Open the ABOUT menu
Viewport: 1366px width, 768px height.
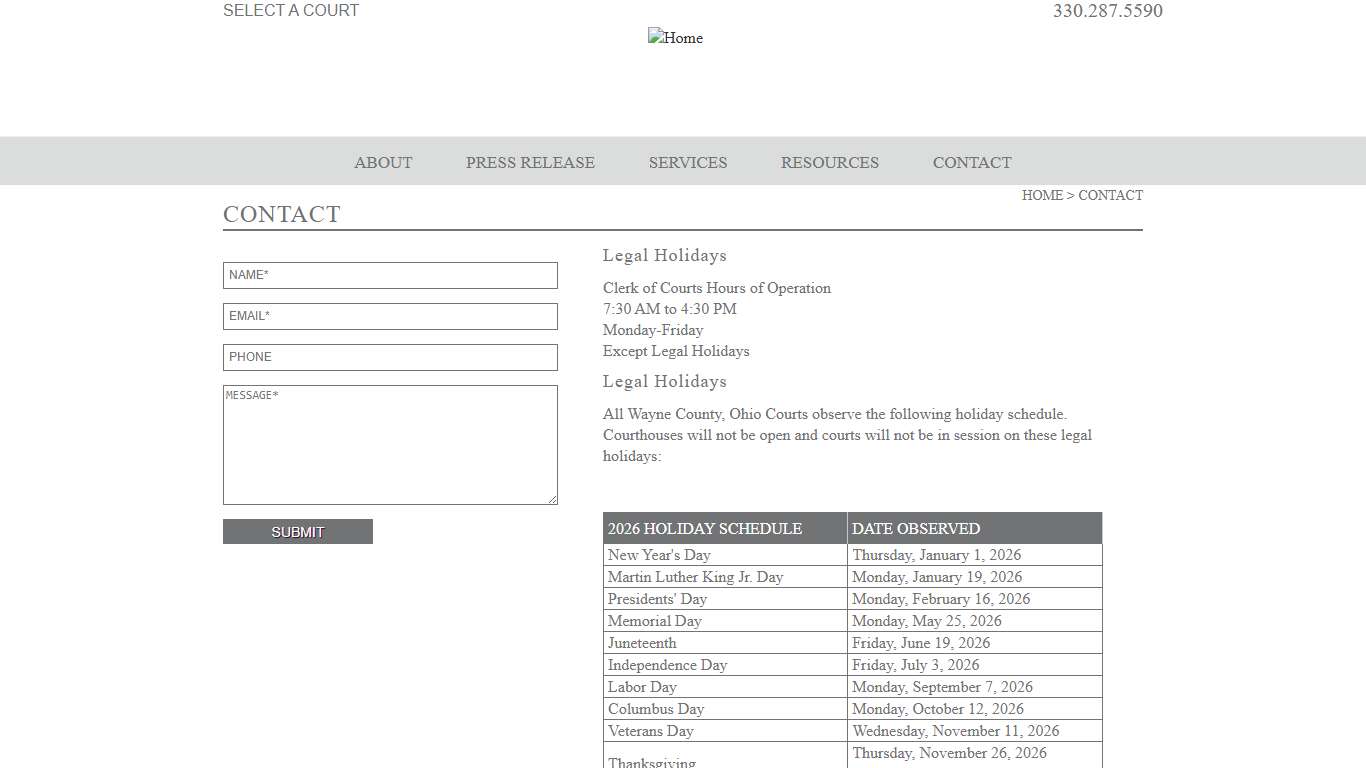[383, 162]
